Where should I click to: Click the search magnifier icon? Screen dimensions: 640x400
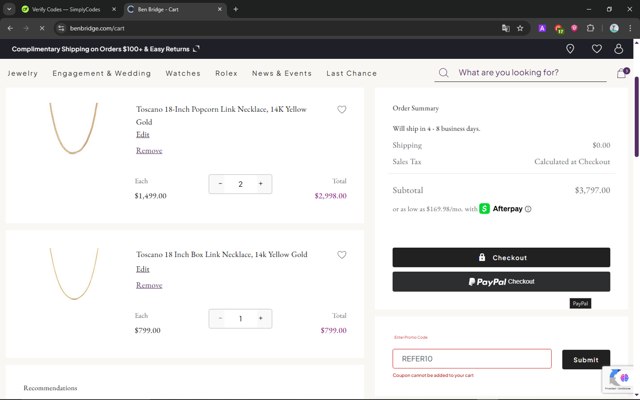coord(444,73)
